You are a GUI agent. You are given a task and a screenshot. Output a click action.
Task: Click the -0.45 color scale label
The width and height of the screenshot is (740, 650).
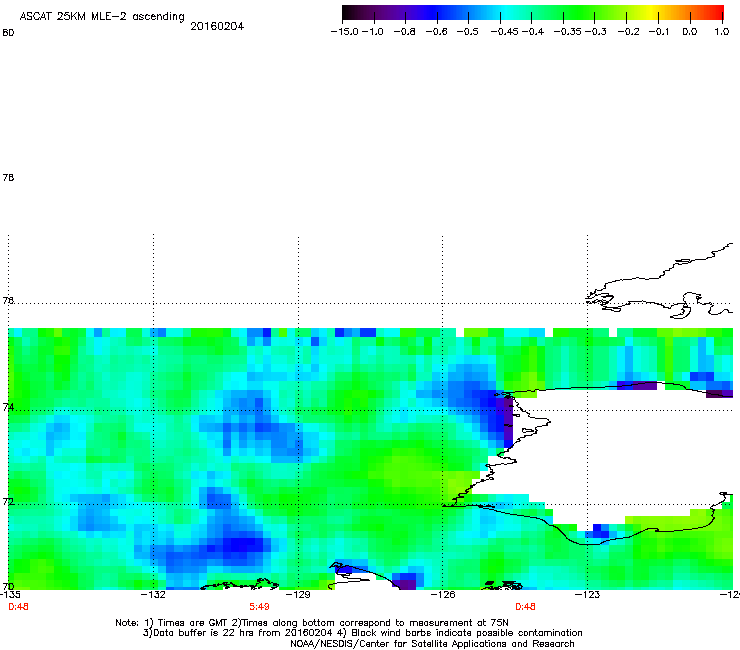pos(505,32)
